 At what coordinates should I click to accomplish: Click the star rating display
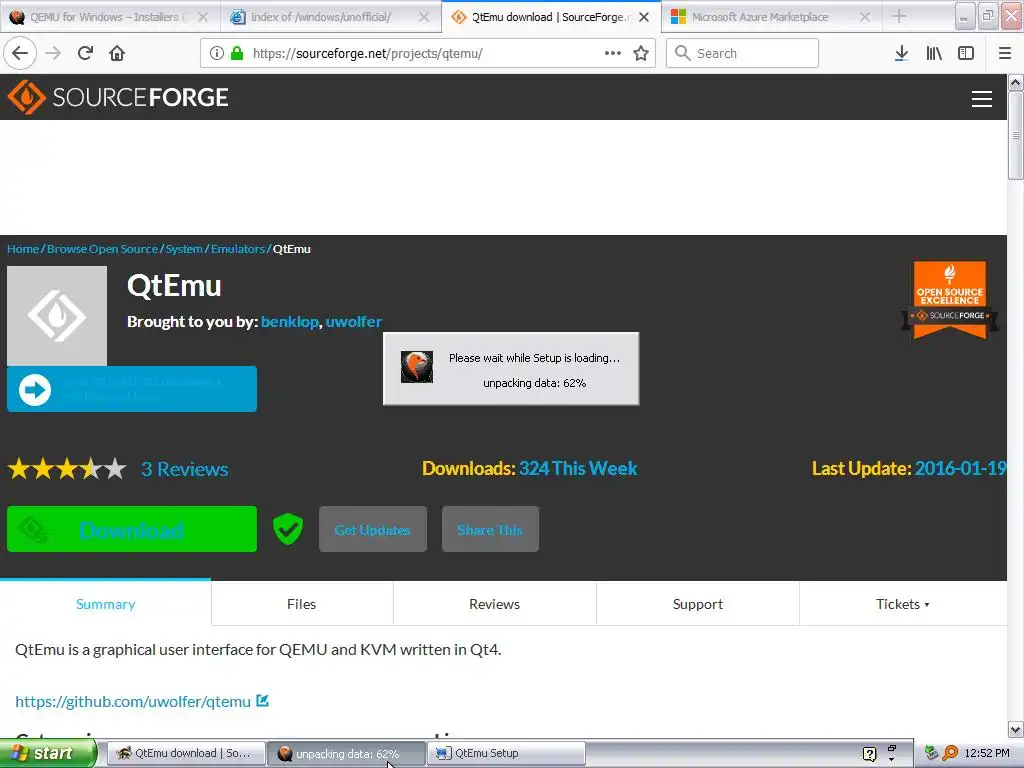[x=67, y=469]
